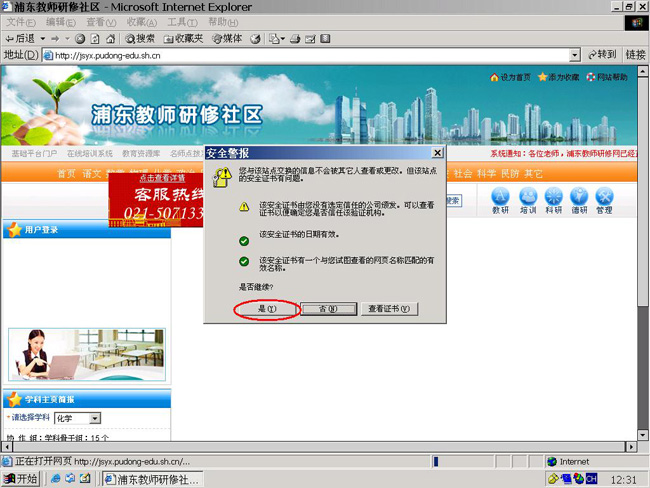Click 网站帮助 link
Screen dimensions: 650x488
click(x=607, y=77)
